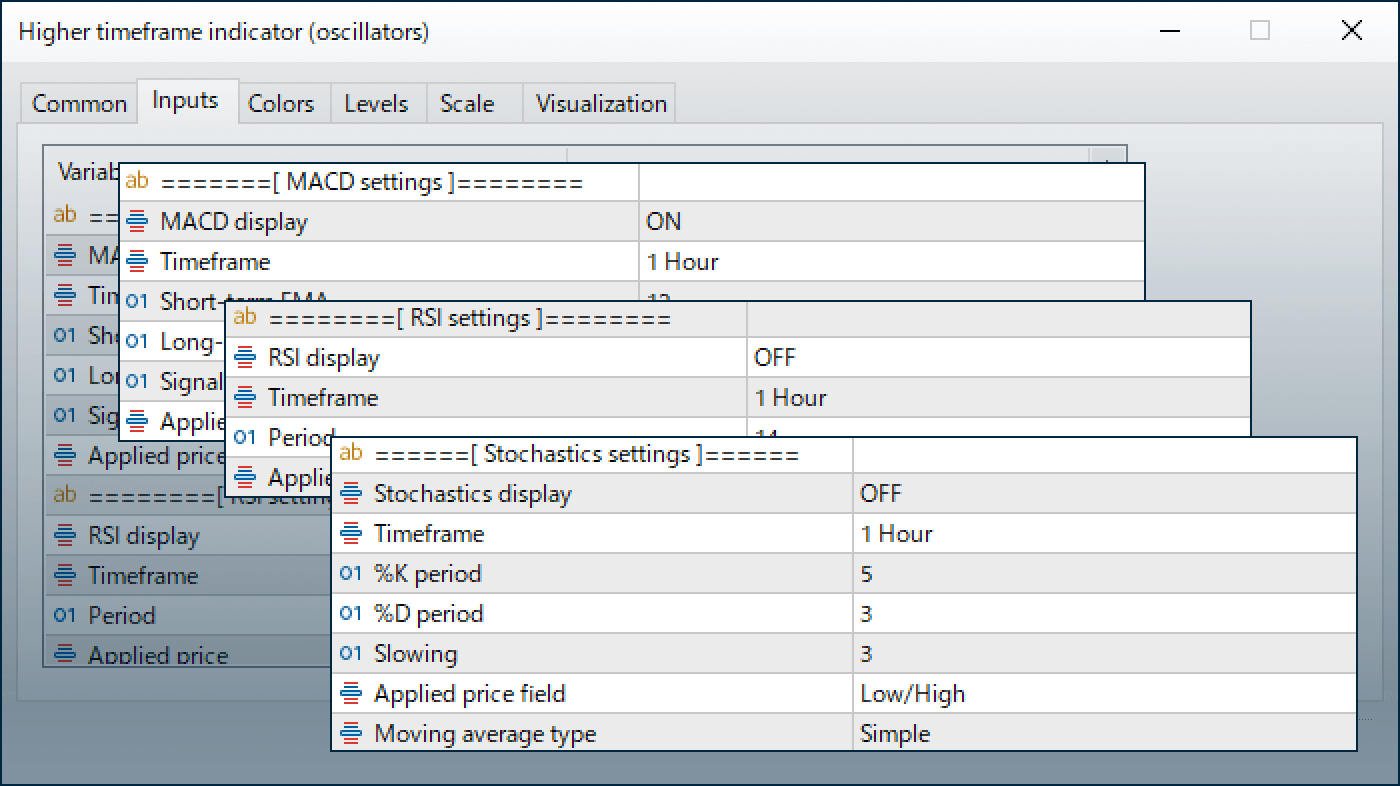This screenshot has width=1400, height=786.
Task: Click the Timeframe row icon in MACD settings panel
Action: [x=138, y=262]
